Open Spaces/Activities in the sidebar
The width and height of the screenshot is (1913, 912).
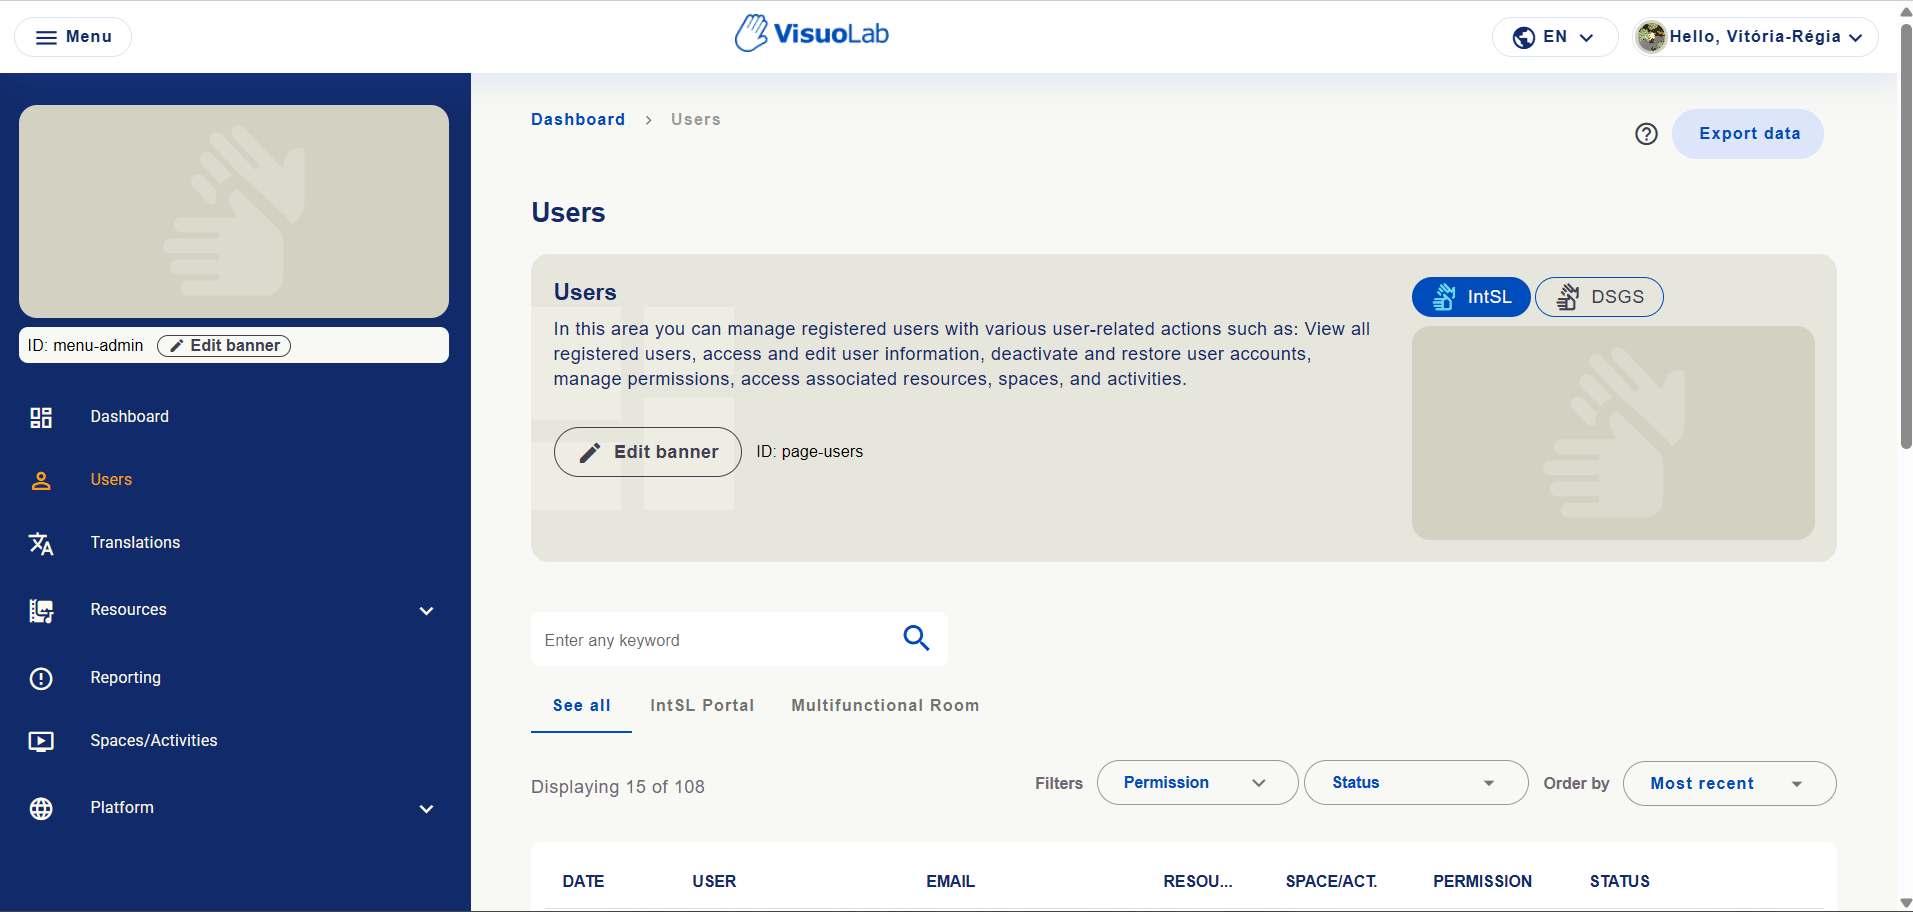click(x=154, y=740)
